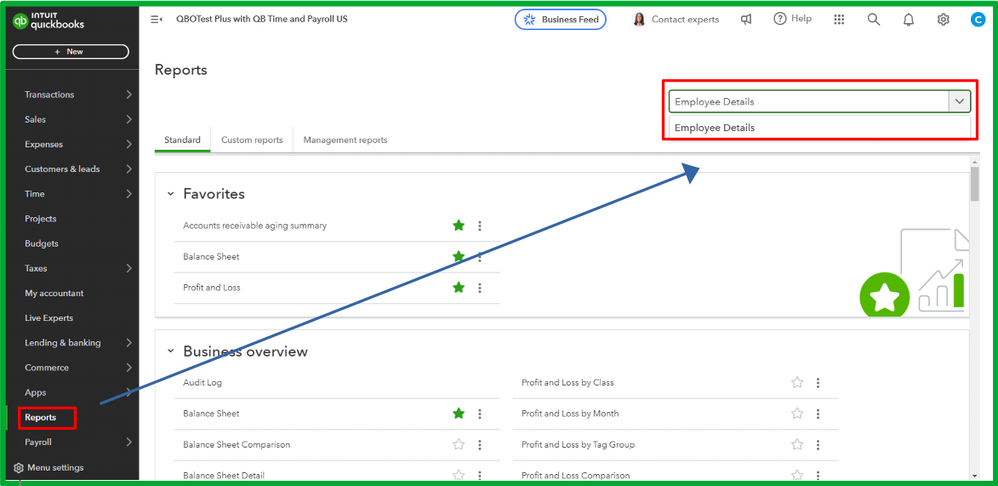The width and height of the screenshot is (998, 486).
Task: Favorite Profit and Loss by Month star
Action: pos(797,413)
